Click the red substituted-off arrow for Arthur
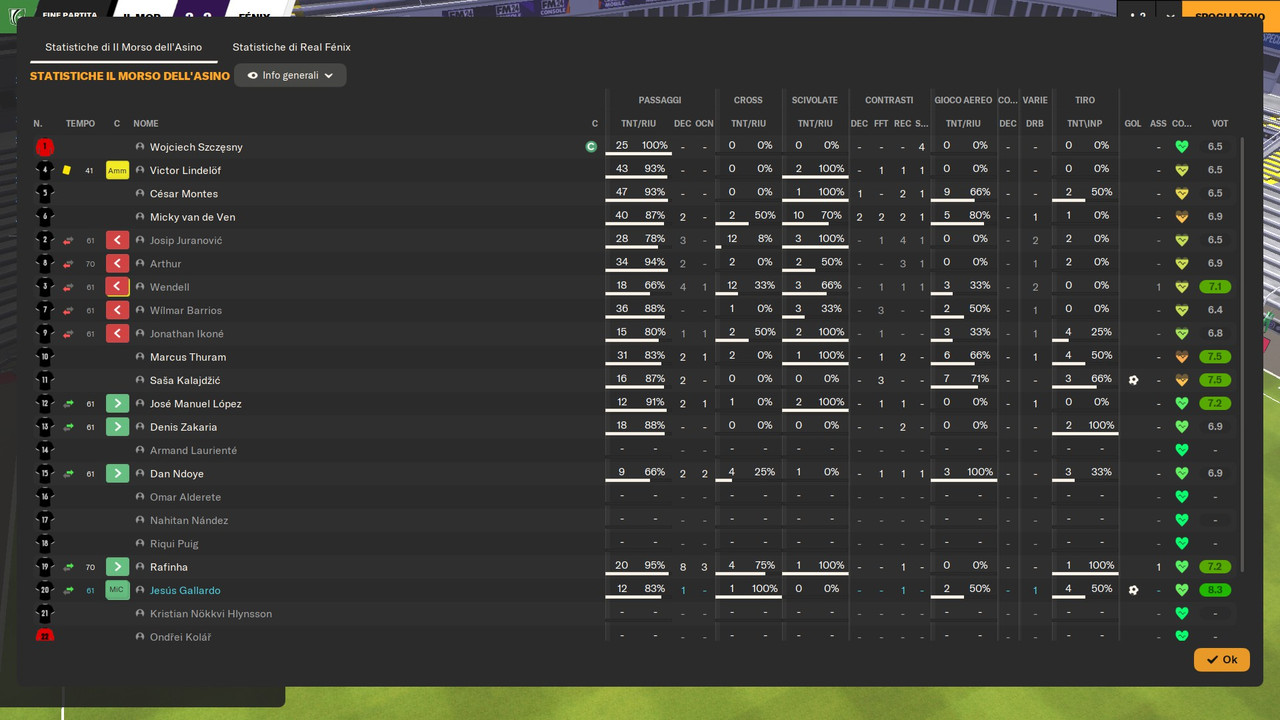 (x=117, y=264)
